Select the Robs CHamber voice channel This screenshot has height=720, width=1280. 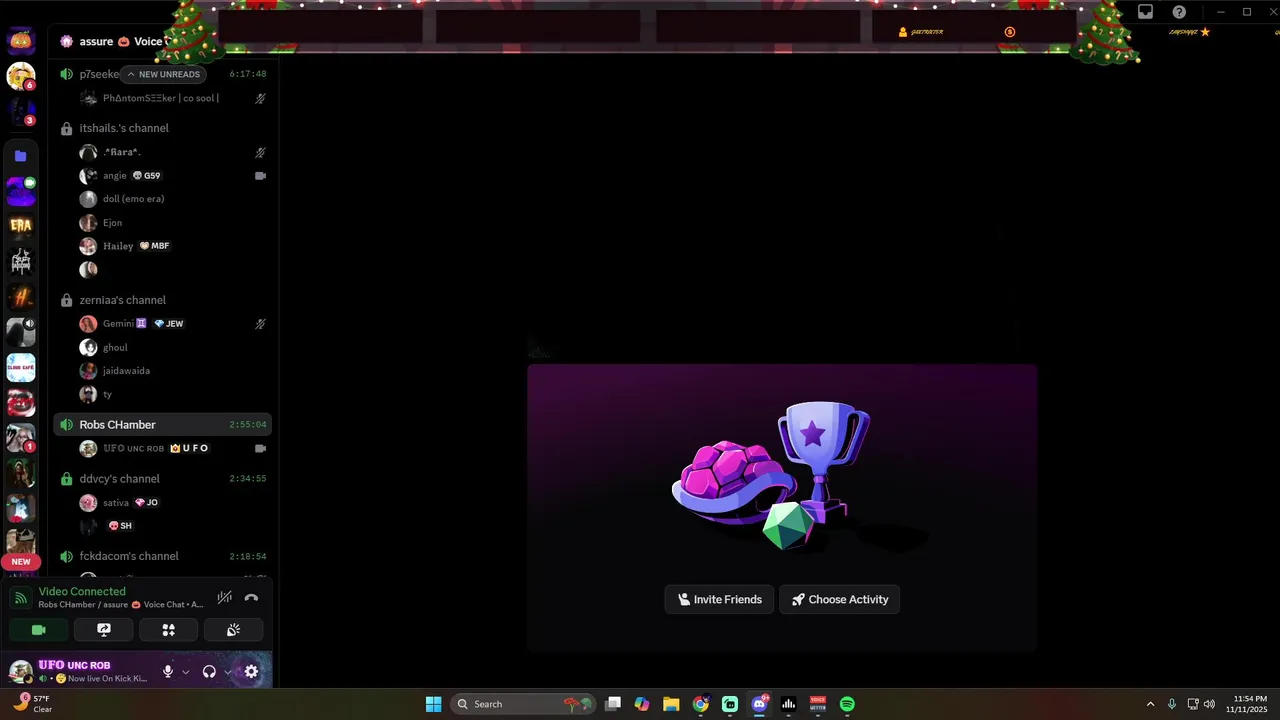(x=162, y=424)
